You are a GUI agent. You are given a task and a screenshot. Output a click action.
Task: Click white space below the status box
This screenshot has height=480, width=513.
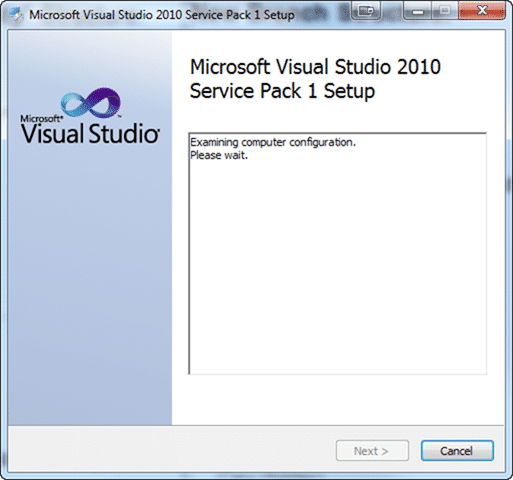coord(337,400)
